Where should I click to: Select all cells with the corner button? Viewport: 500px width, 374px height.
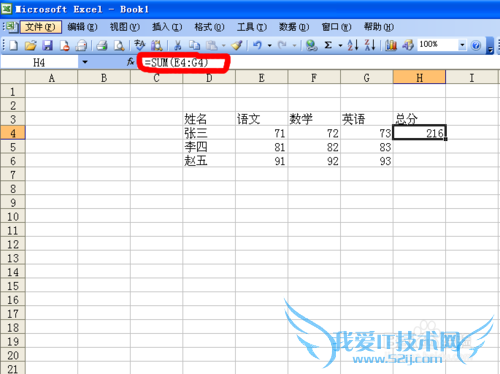click(13, 77)
